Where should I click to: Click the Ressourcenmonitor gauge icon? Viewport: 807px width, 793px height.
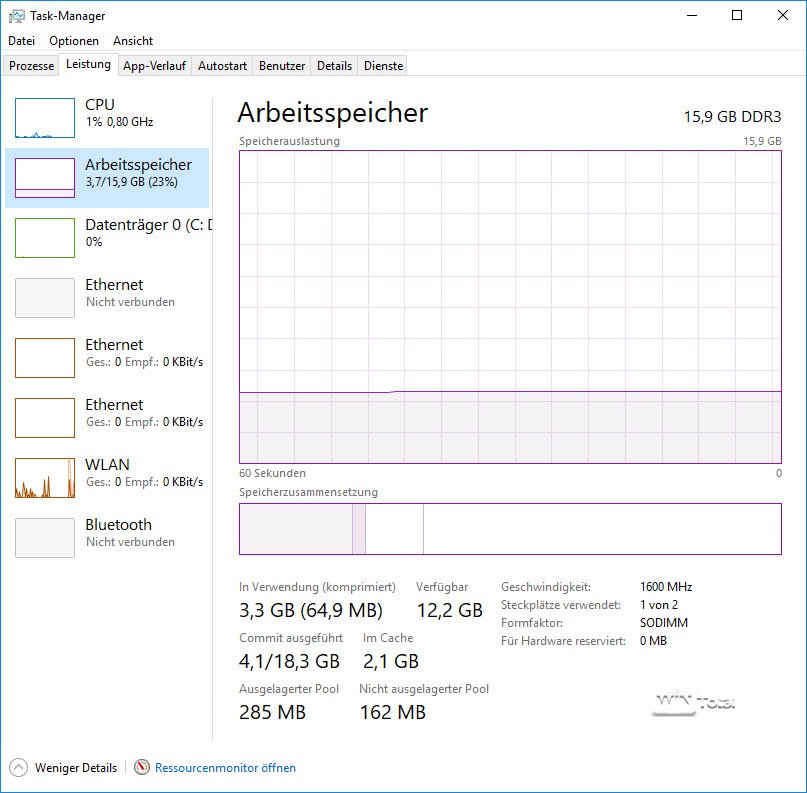pyautogui.click(x=142, y=767)
